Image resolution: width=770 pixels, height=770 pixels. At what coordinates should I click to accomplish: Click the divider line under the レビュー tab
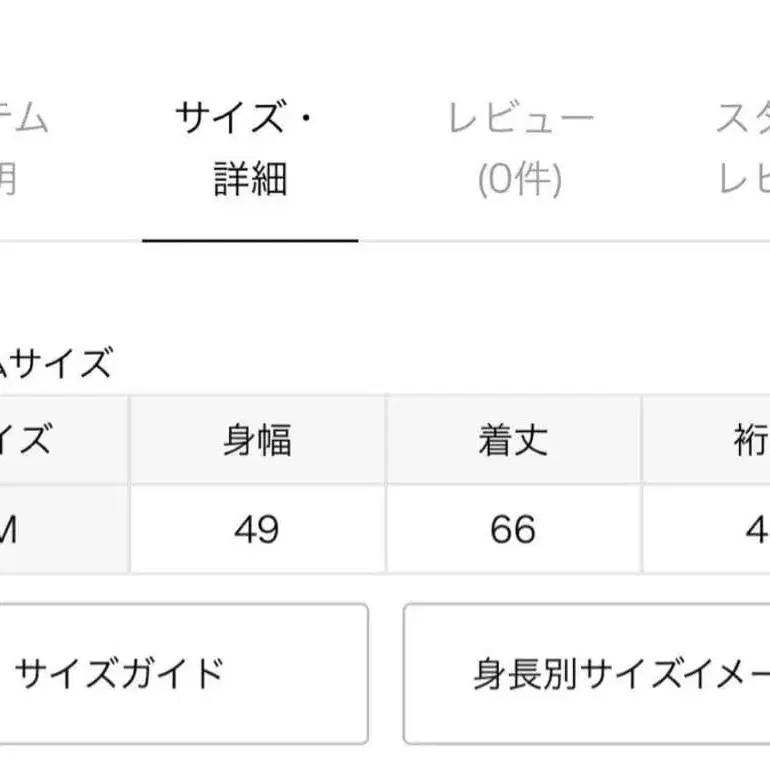coord(520,241)
